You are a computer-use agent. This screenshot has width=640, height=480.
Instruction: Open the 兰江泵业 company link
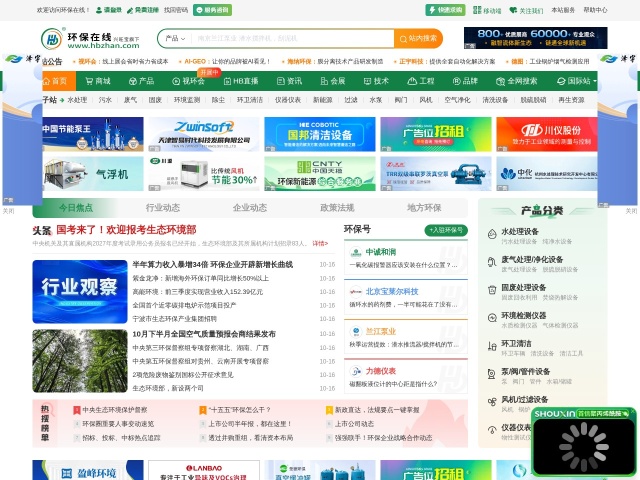click(x=380, y=331)
